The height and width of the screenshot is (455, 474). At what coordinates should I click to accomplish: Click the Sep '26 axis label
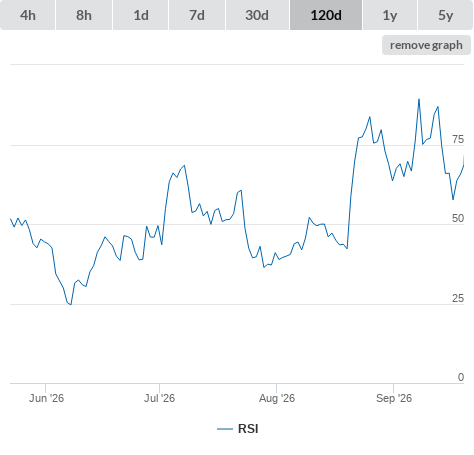point(394,398)
